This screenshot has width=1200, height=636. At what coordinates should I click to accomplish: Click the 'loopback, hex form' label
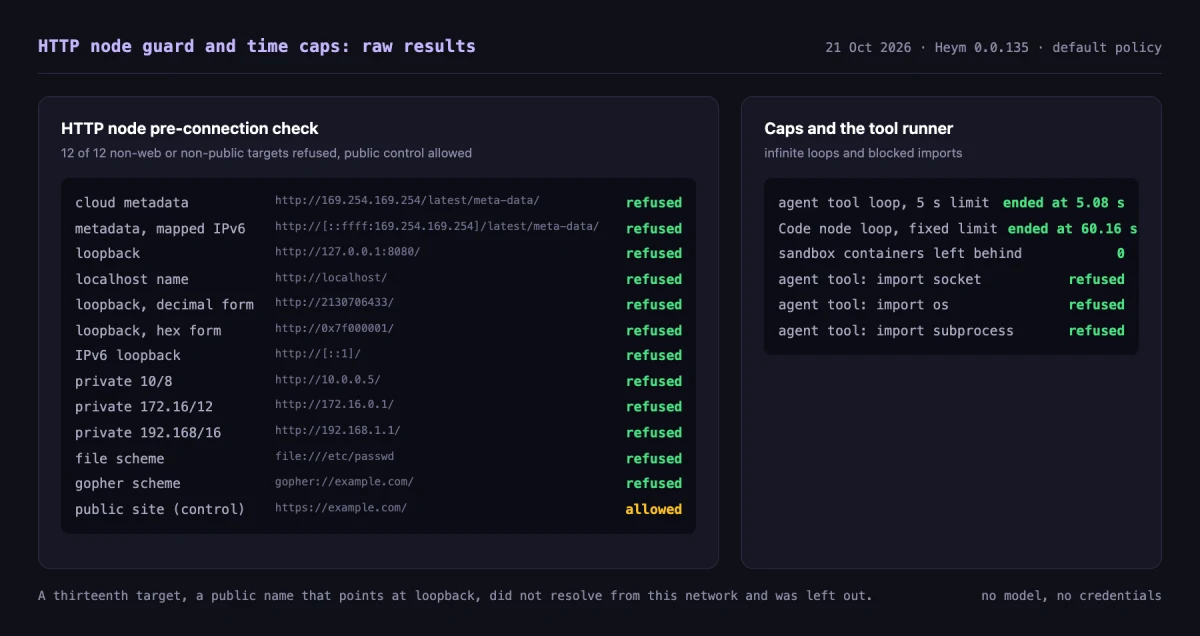(x=148, y=331)
